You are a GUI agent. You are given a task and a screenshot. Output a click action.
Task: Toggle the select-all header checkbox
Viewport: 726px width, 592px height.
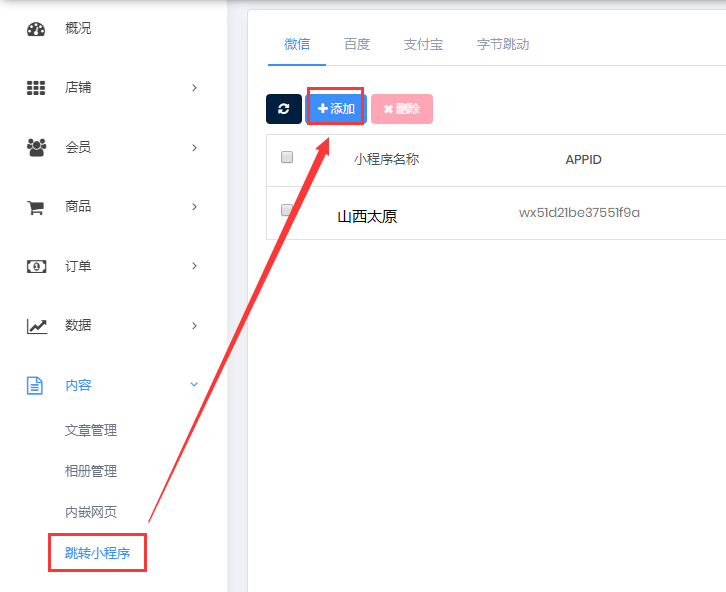pyautogui.click(x=287, y=157)
